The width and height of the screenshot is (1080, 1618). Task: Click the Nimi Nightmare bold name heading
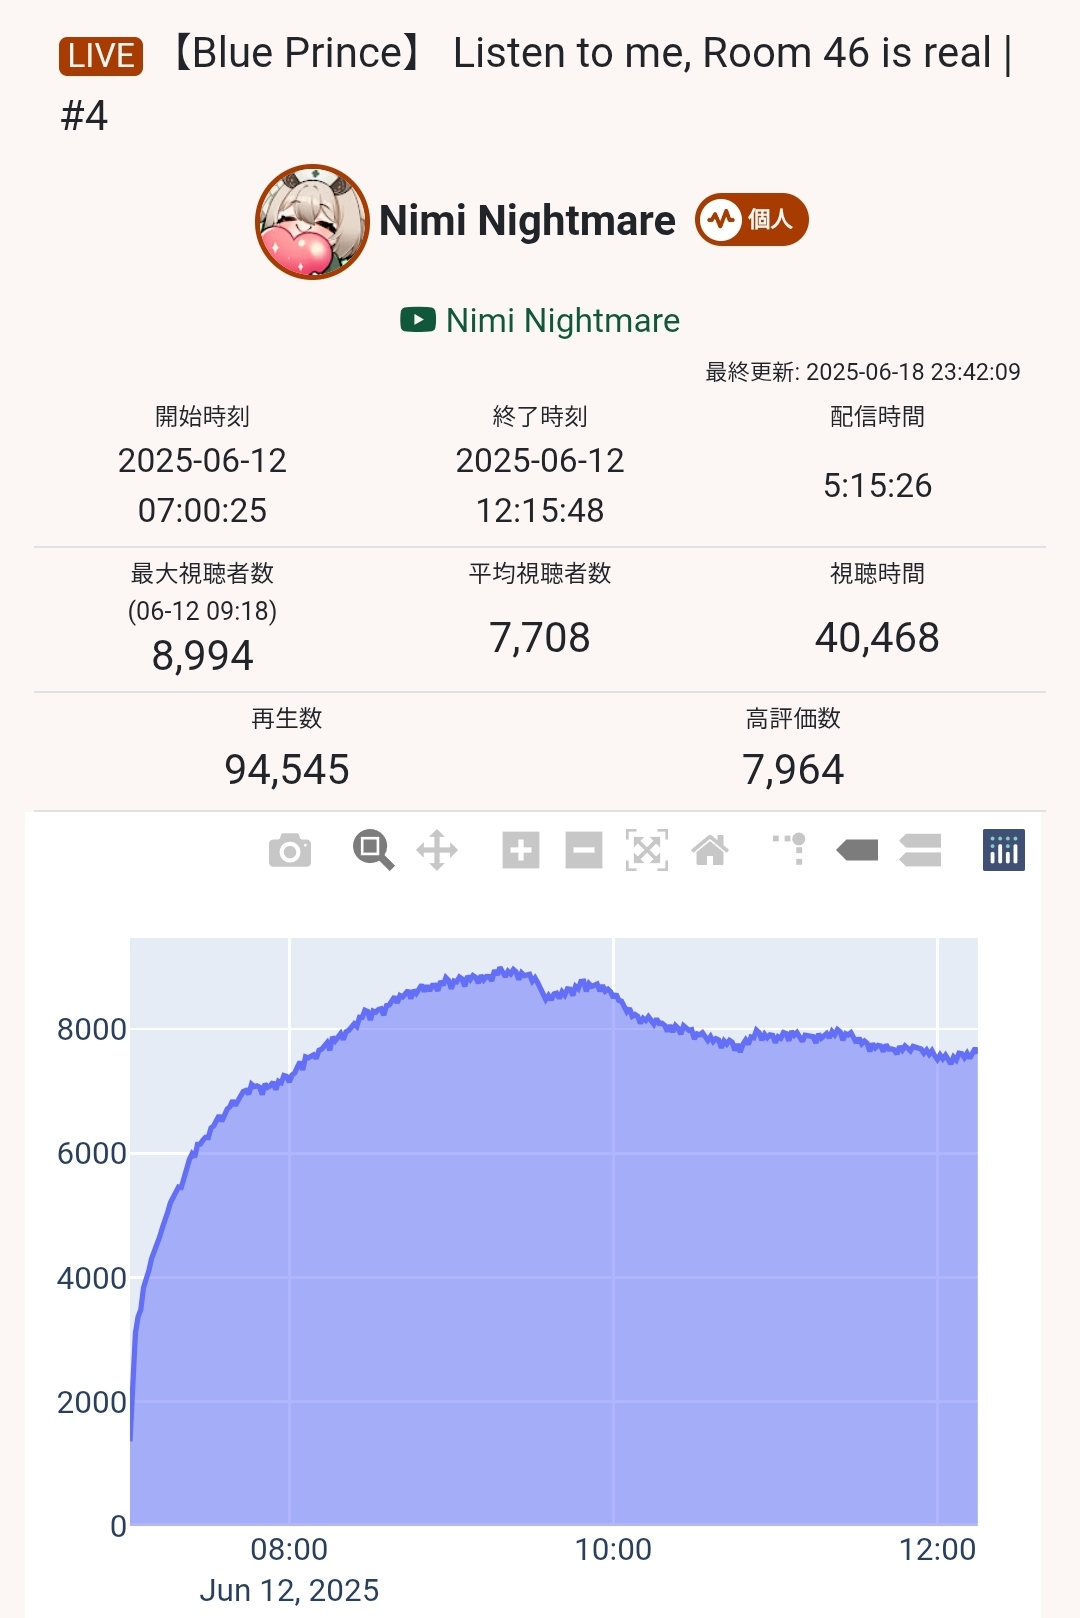point(527,220)
